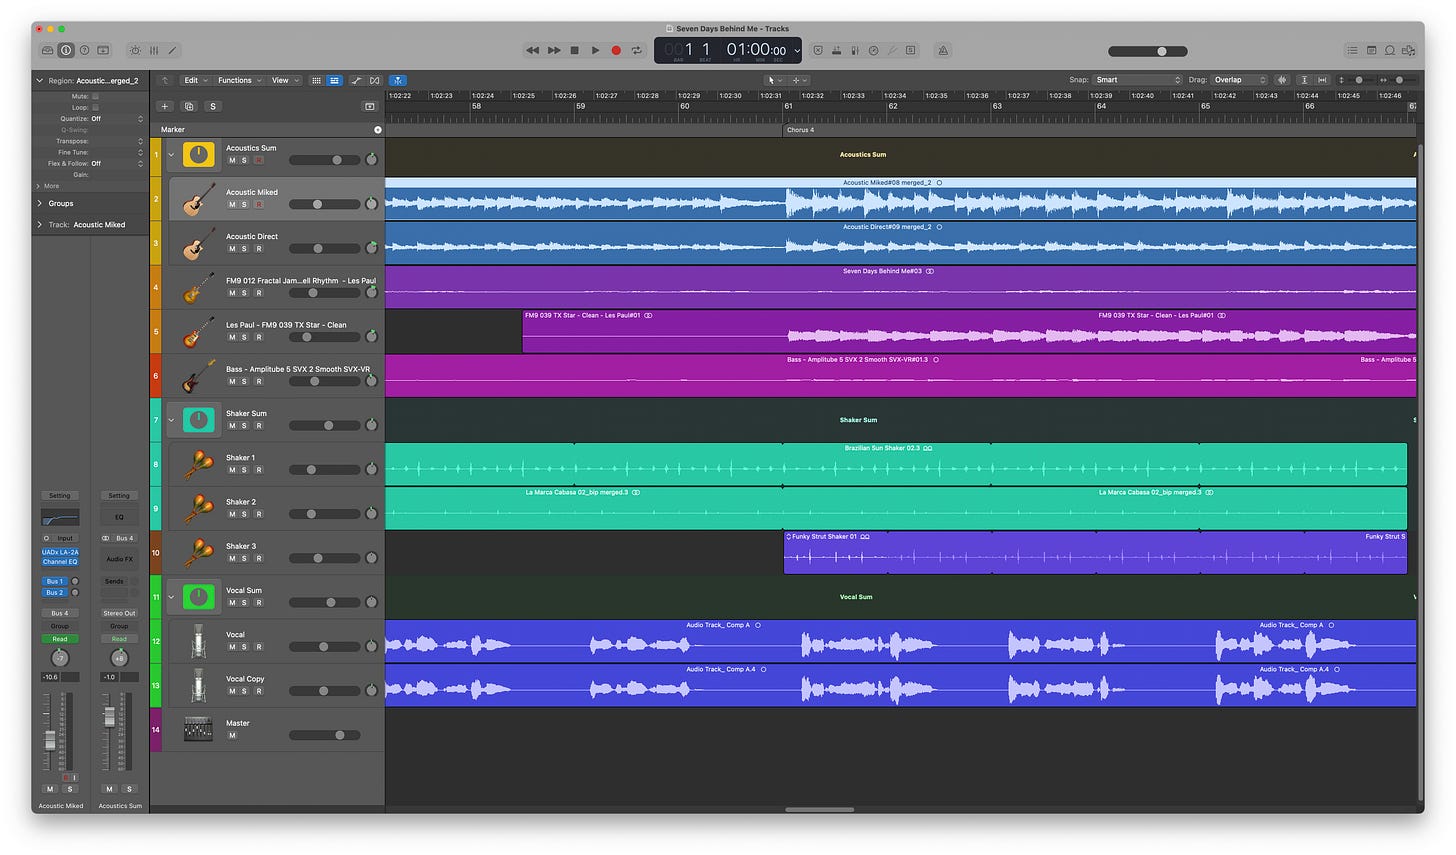
Task: Open the Functions menu
Action: coord(239,80)
